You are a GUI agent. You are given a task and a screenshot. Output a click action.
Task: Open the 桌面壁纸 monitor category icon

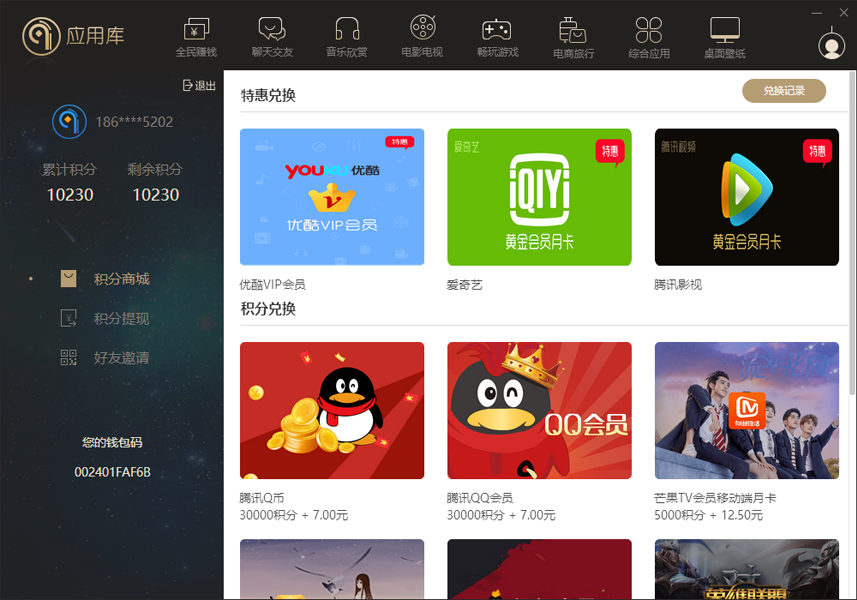click(725, 30)
